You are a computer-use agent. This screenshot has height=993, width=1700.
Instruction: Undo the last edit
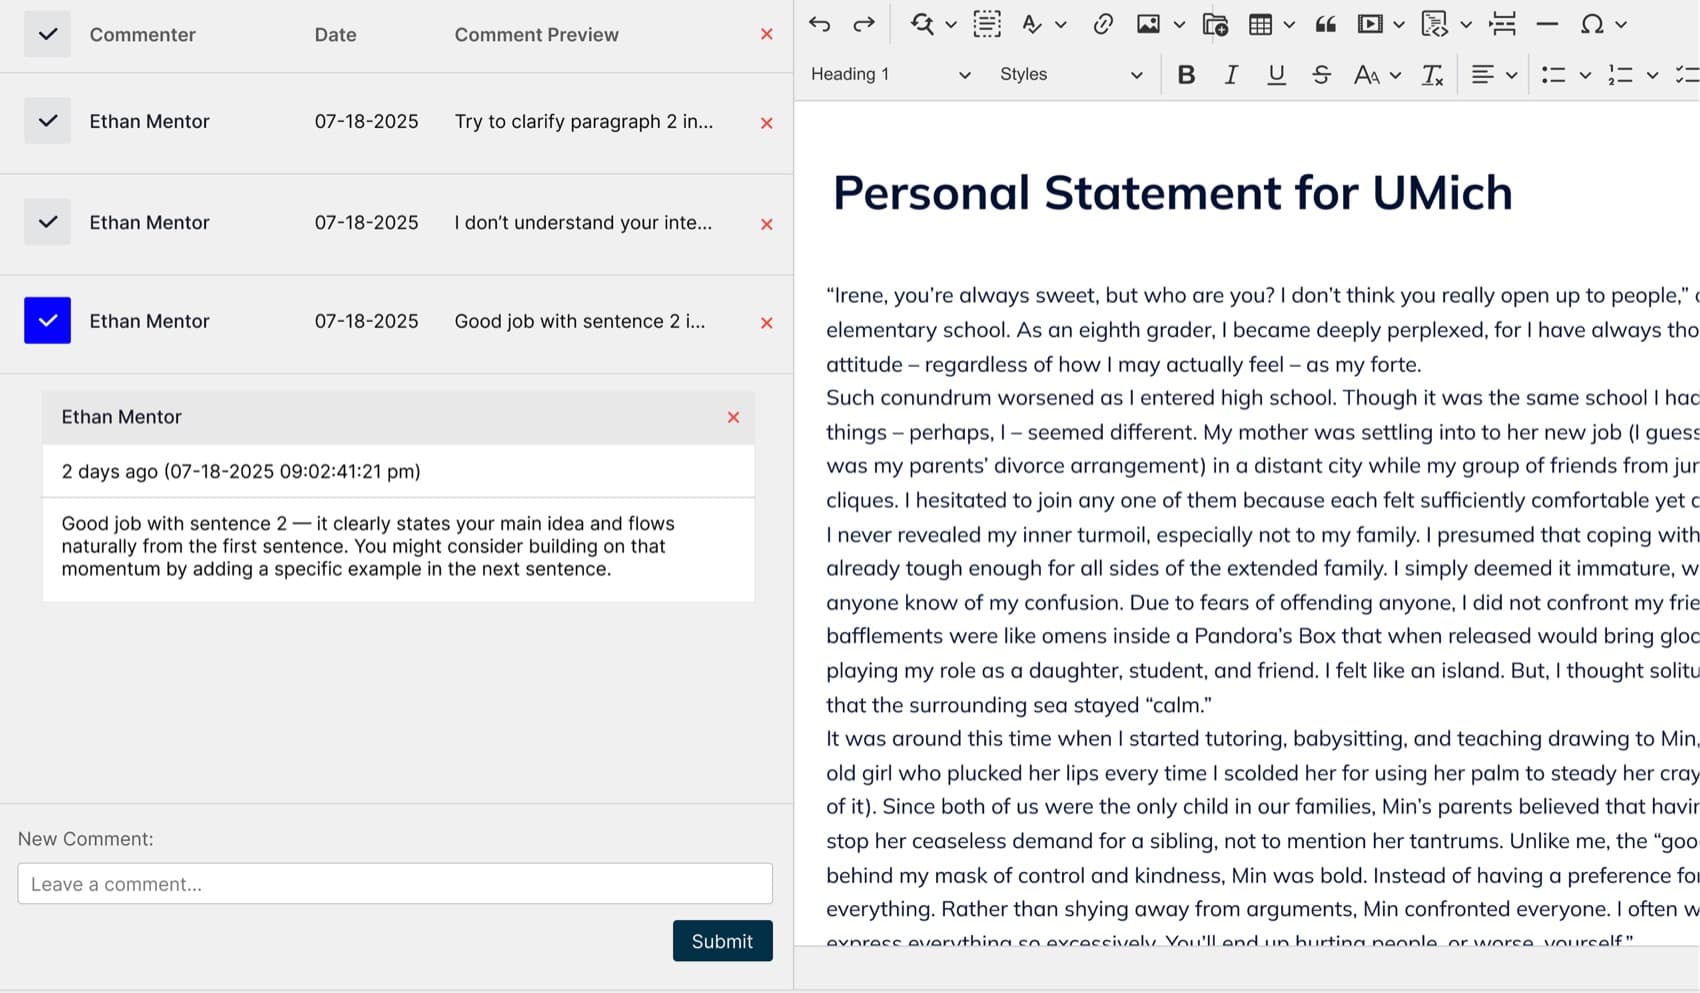(x=820, y=24)
